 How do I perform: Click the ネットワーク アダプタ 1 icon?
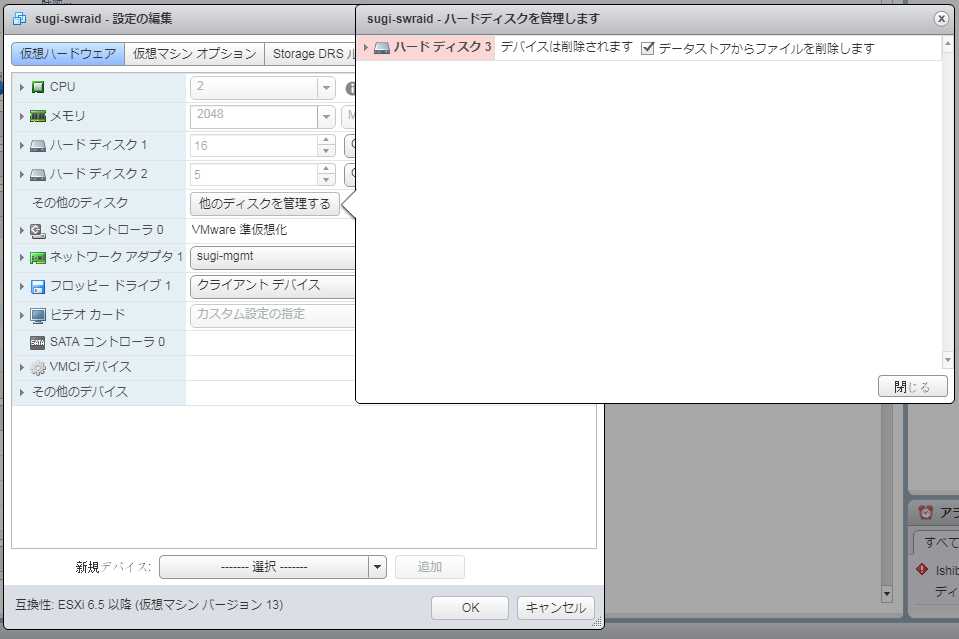click(x=38, y=258)
